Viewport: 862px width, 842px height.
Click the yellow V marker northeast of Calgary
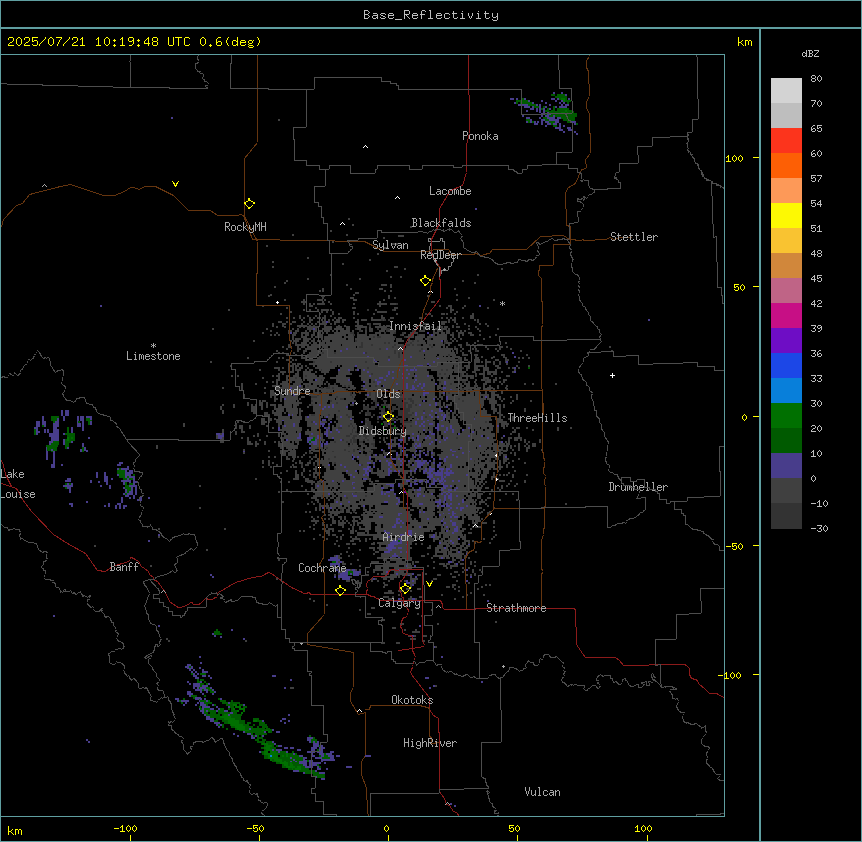click(429, 584)
